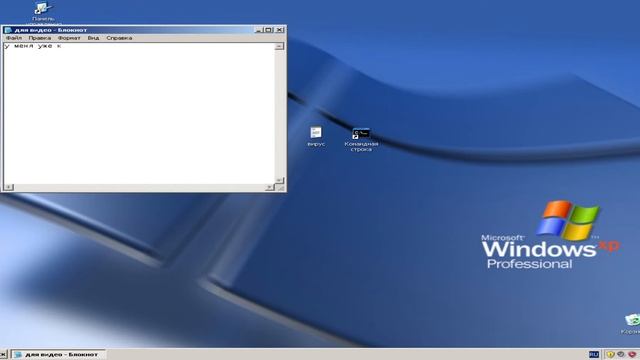Click in the Notepad text area

140,113
